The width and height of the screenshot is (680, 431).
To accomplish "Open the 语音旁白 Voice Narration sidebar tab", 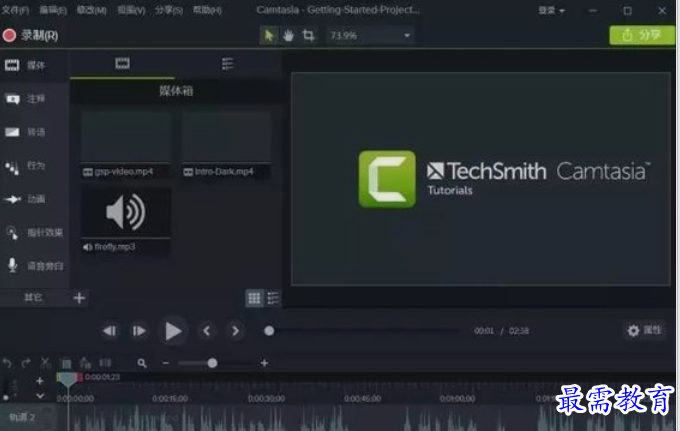I will [35, 266].
